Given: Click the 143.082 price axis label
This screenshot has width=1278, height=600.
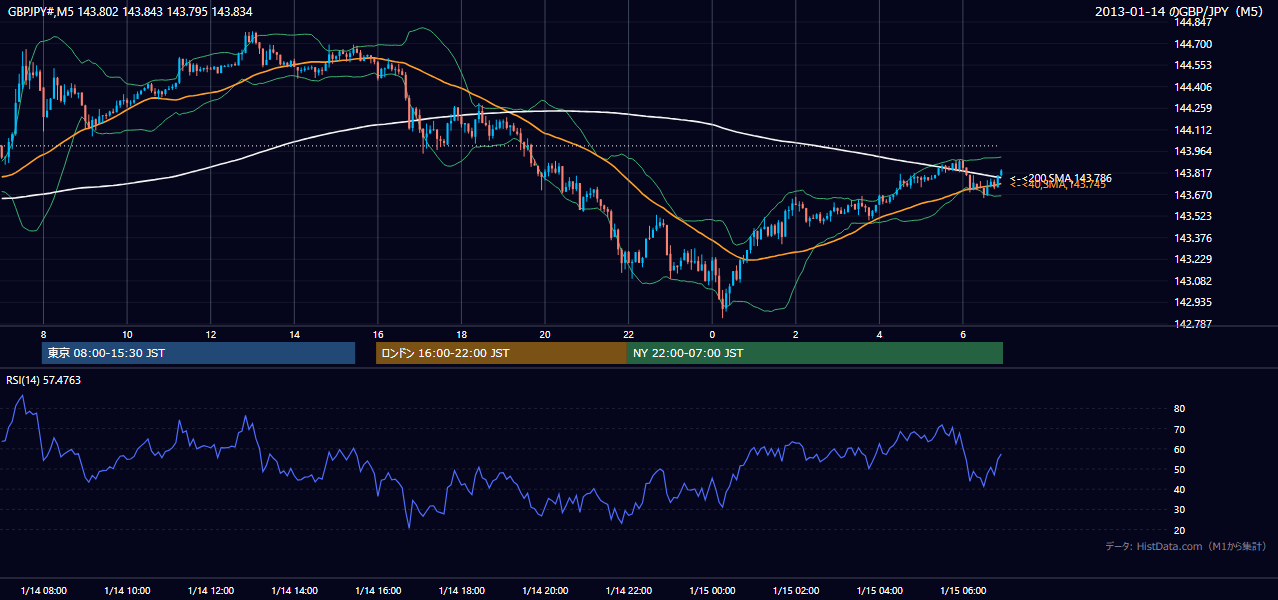Looking at the screenshot, I should 1194,281.
